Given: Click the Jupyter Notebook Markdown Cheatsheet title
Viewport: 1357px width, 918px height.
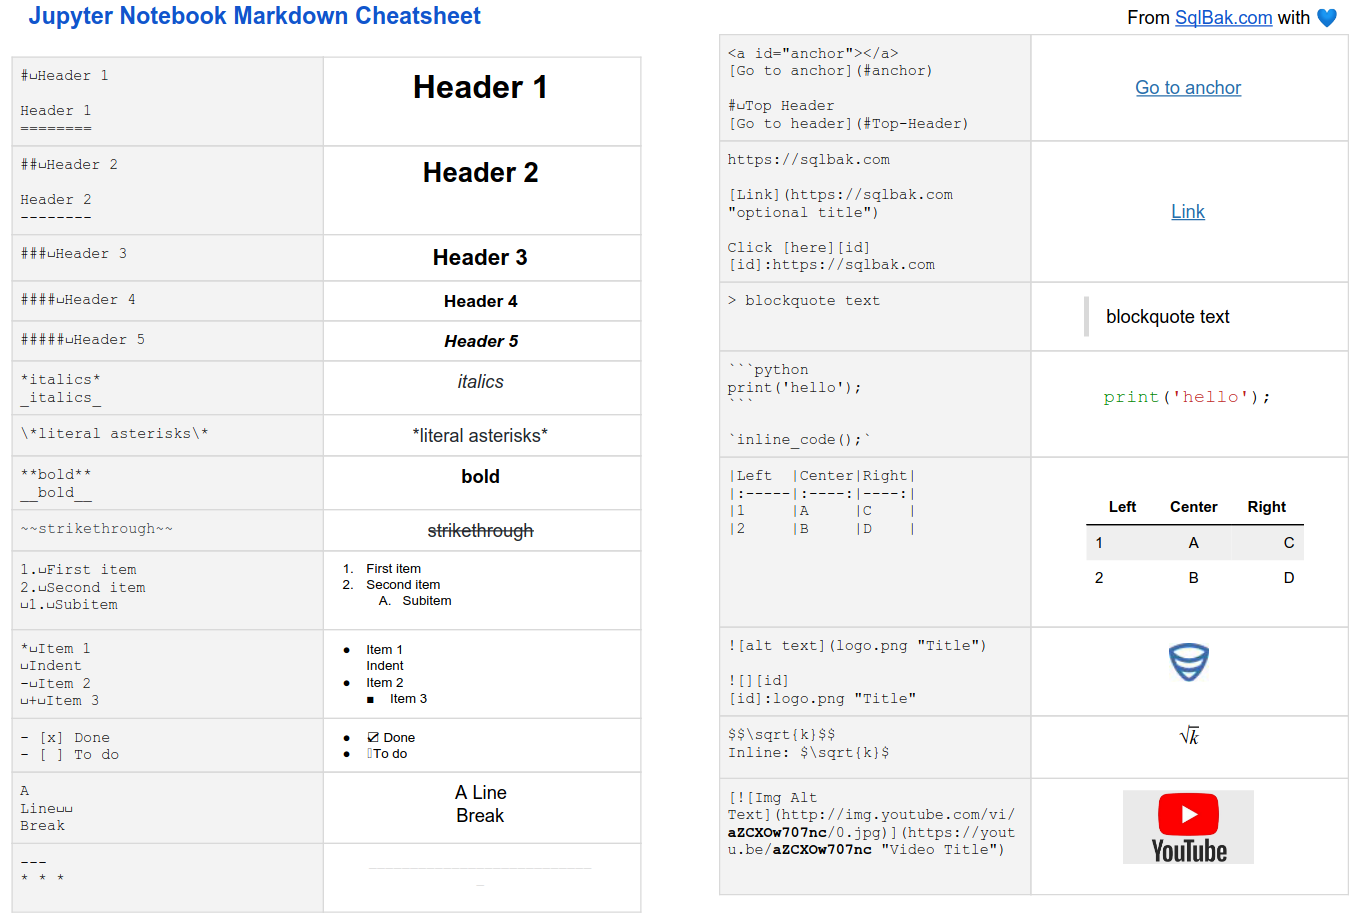Looking at the screenshot, I should click(x=254, y=16).
